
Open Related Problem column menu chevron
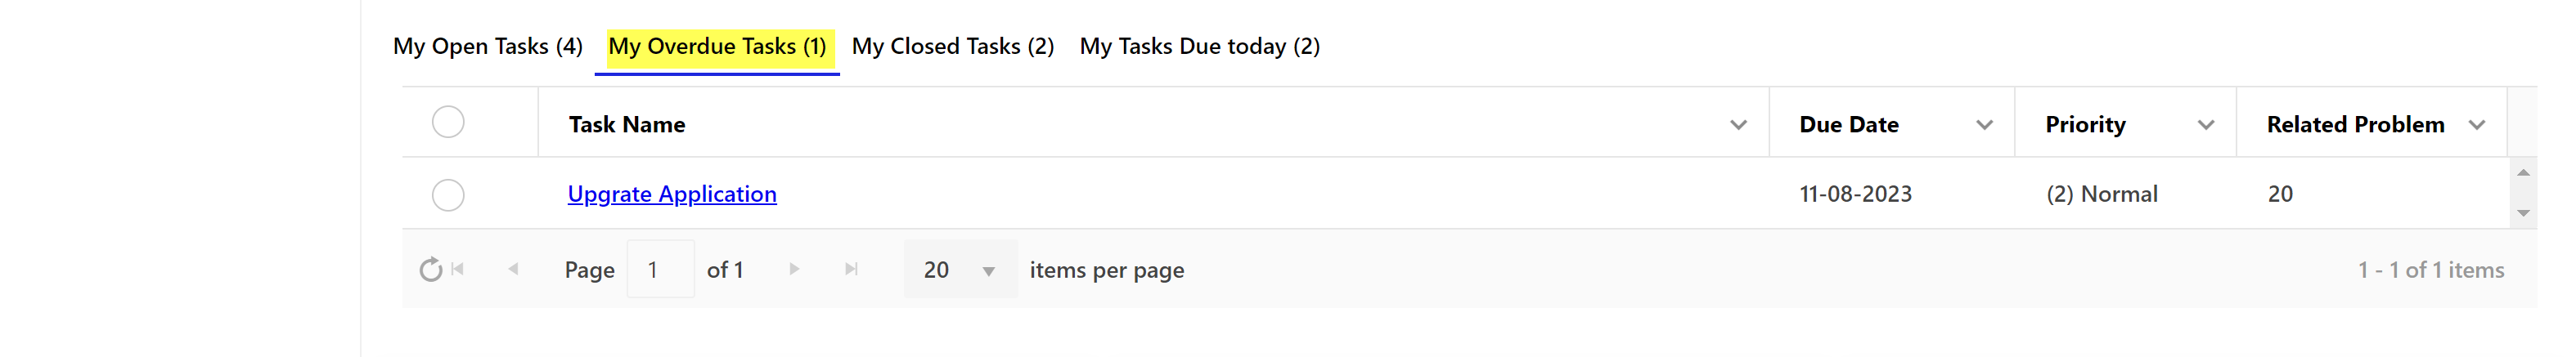click(x=2476, y=125)
